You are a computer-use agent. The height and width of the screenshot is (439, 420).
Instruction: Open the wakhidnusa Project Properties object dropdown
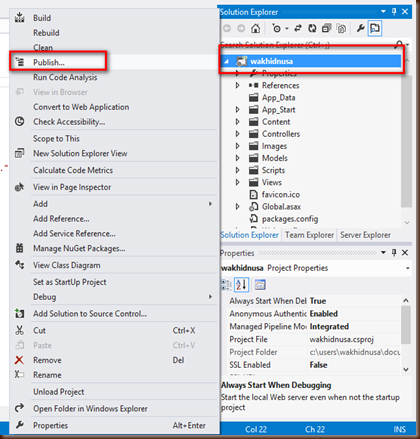coord(407,268)
